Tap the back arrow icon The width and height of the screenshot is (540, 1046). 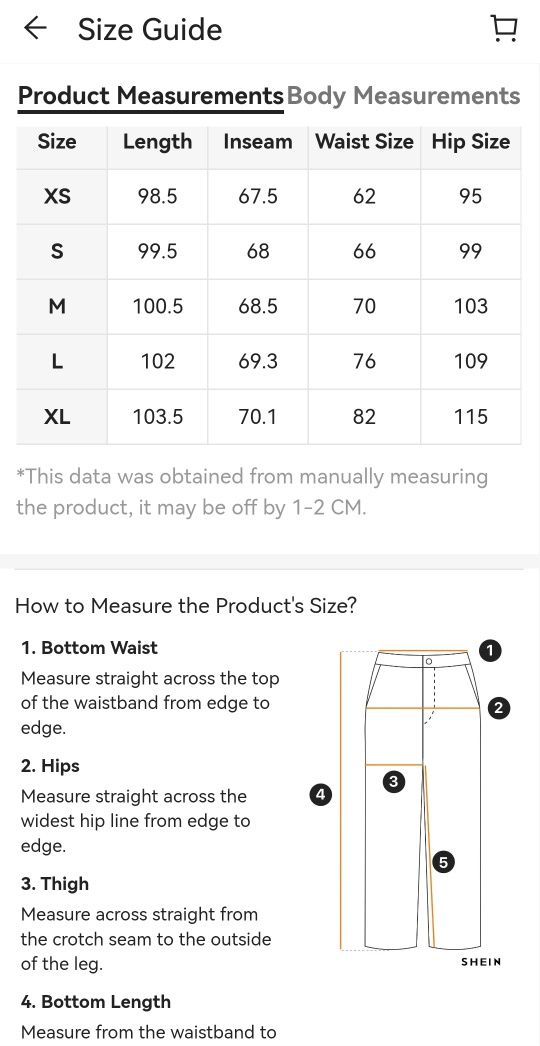coord(35,28)
